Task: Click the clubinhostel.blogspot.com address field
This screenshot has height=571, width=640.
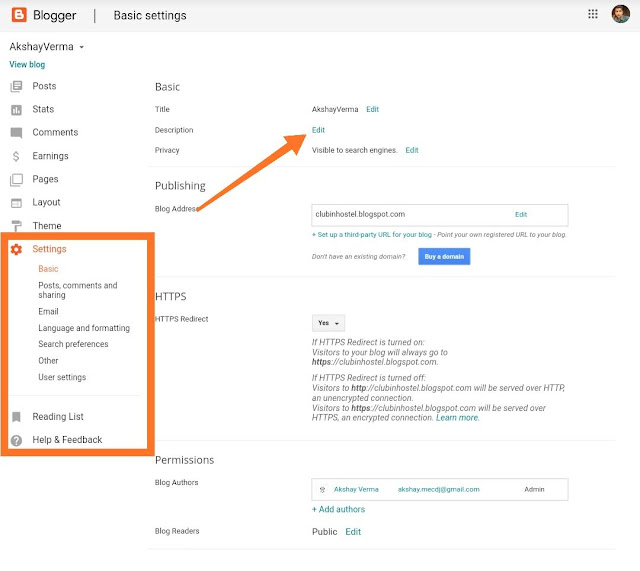Action: [410, 214]
